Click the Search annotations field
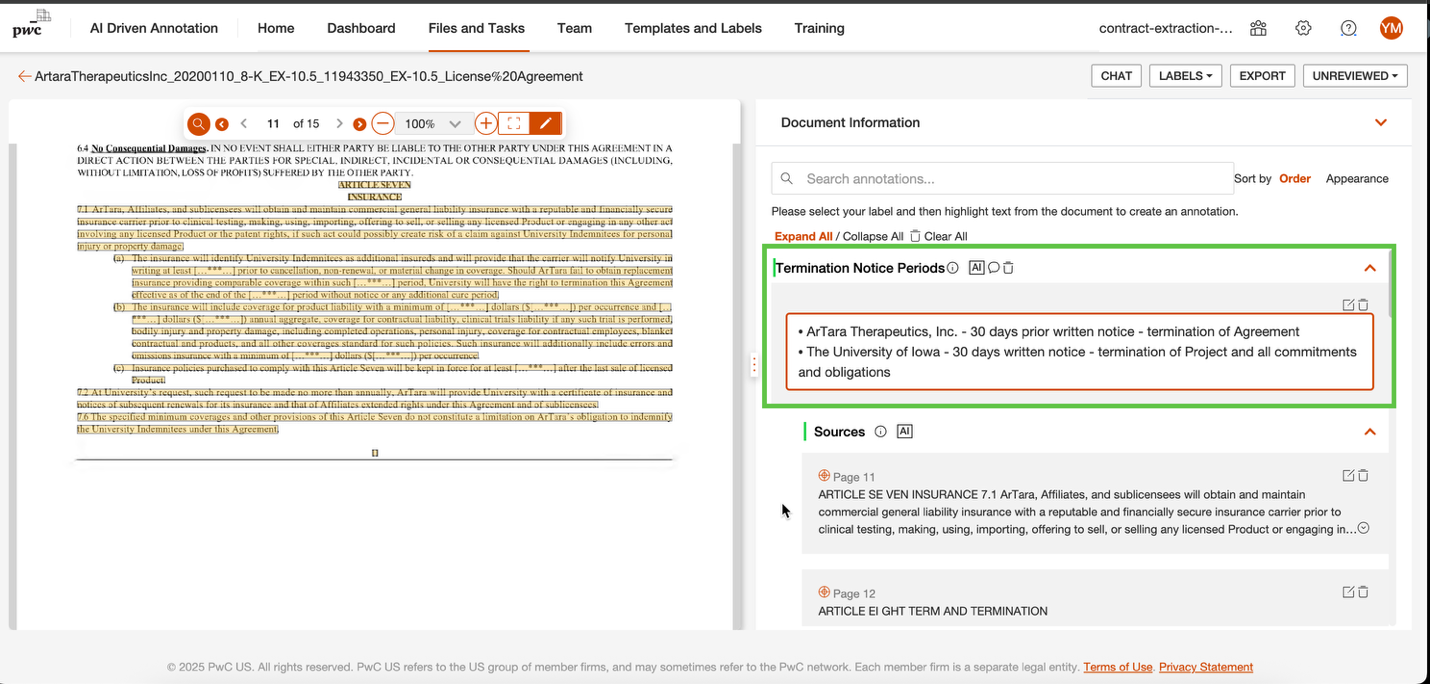This screenshot has width=1430, height=684. (x=1000, y=178)
